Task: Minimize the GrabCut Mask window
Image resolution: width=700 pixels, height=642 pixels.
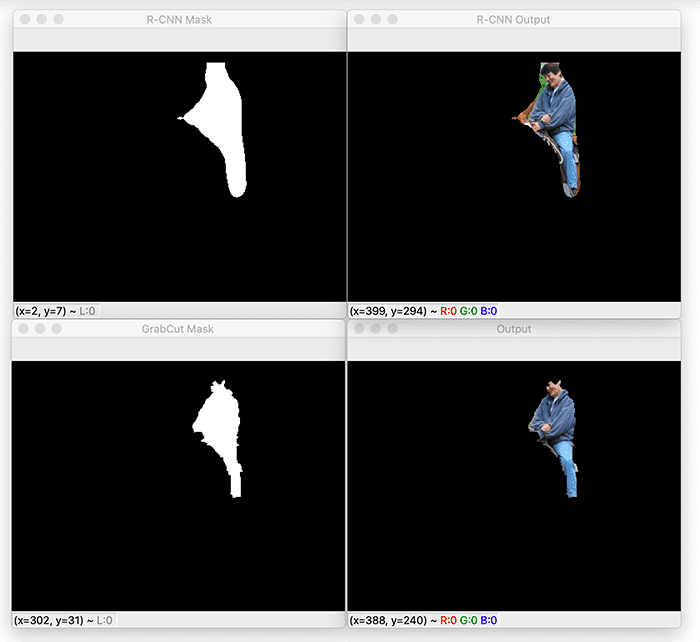Action: (41, 328)
